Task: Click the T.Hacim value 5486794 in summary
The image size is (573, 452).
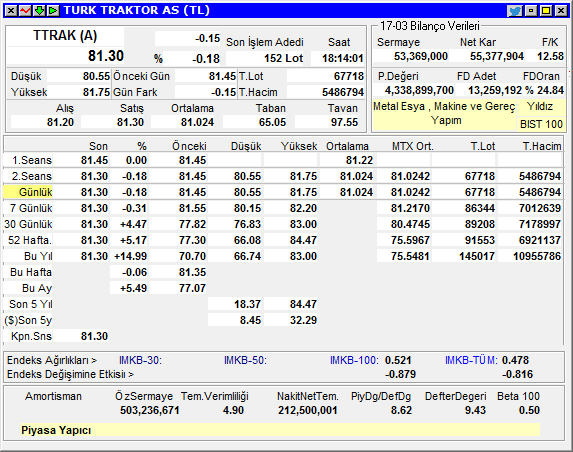Action: (343, 92)
